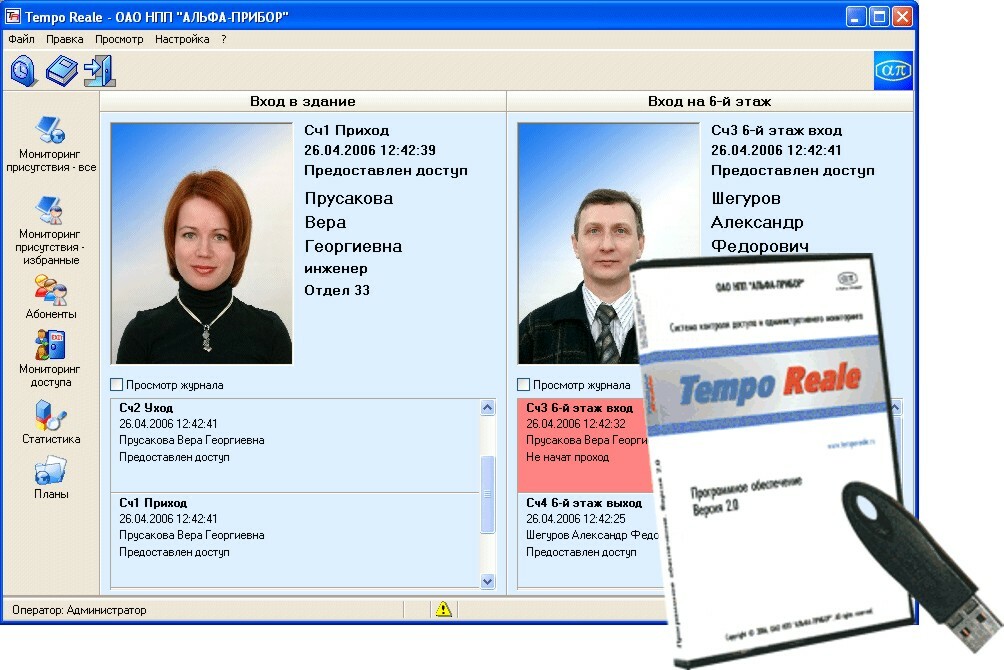Screen dimensions: 1004x670
Task: Open the Настройка menu
Action: click(x=182, y=39)
